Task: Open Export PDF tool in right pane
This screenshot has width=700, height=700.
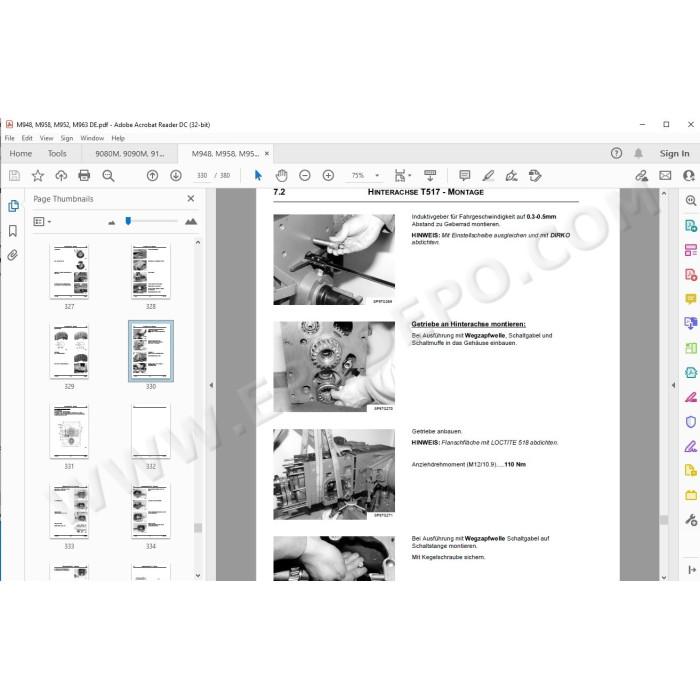Action: tap(691, 225)
